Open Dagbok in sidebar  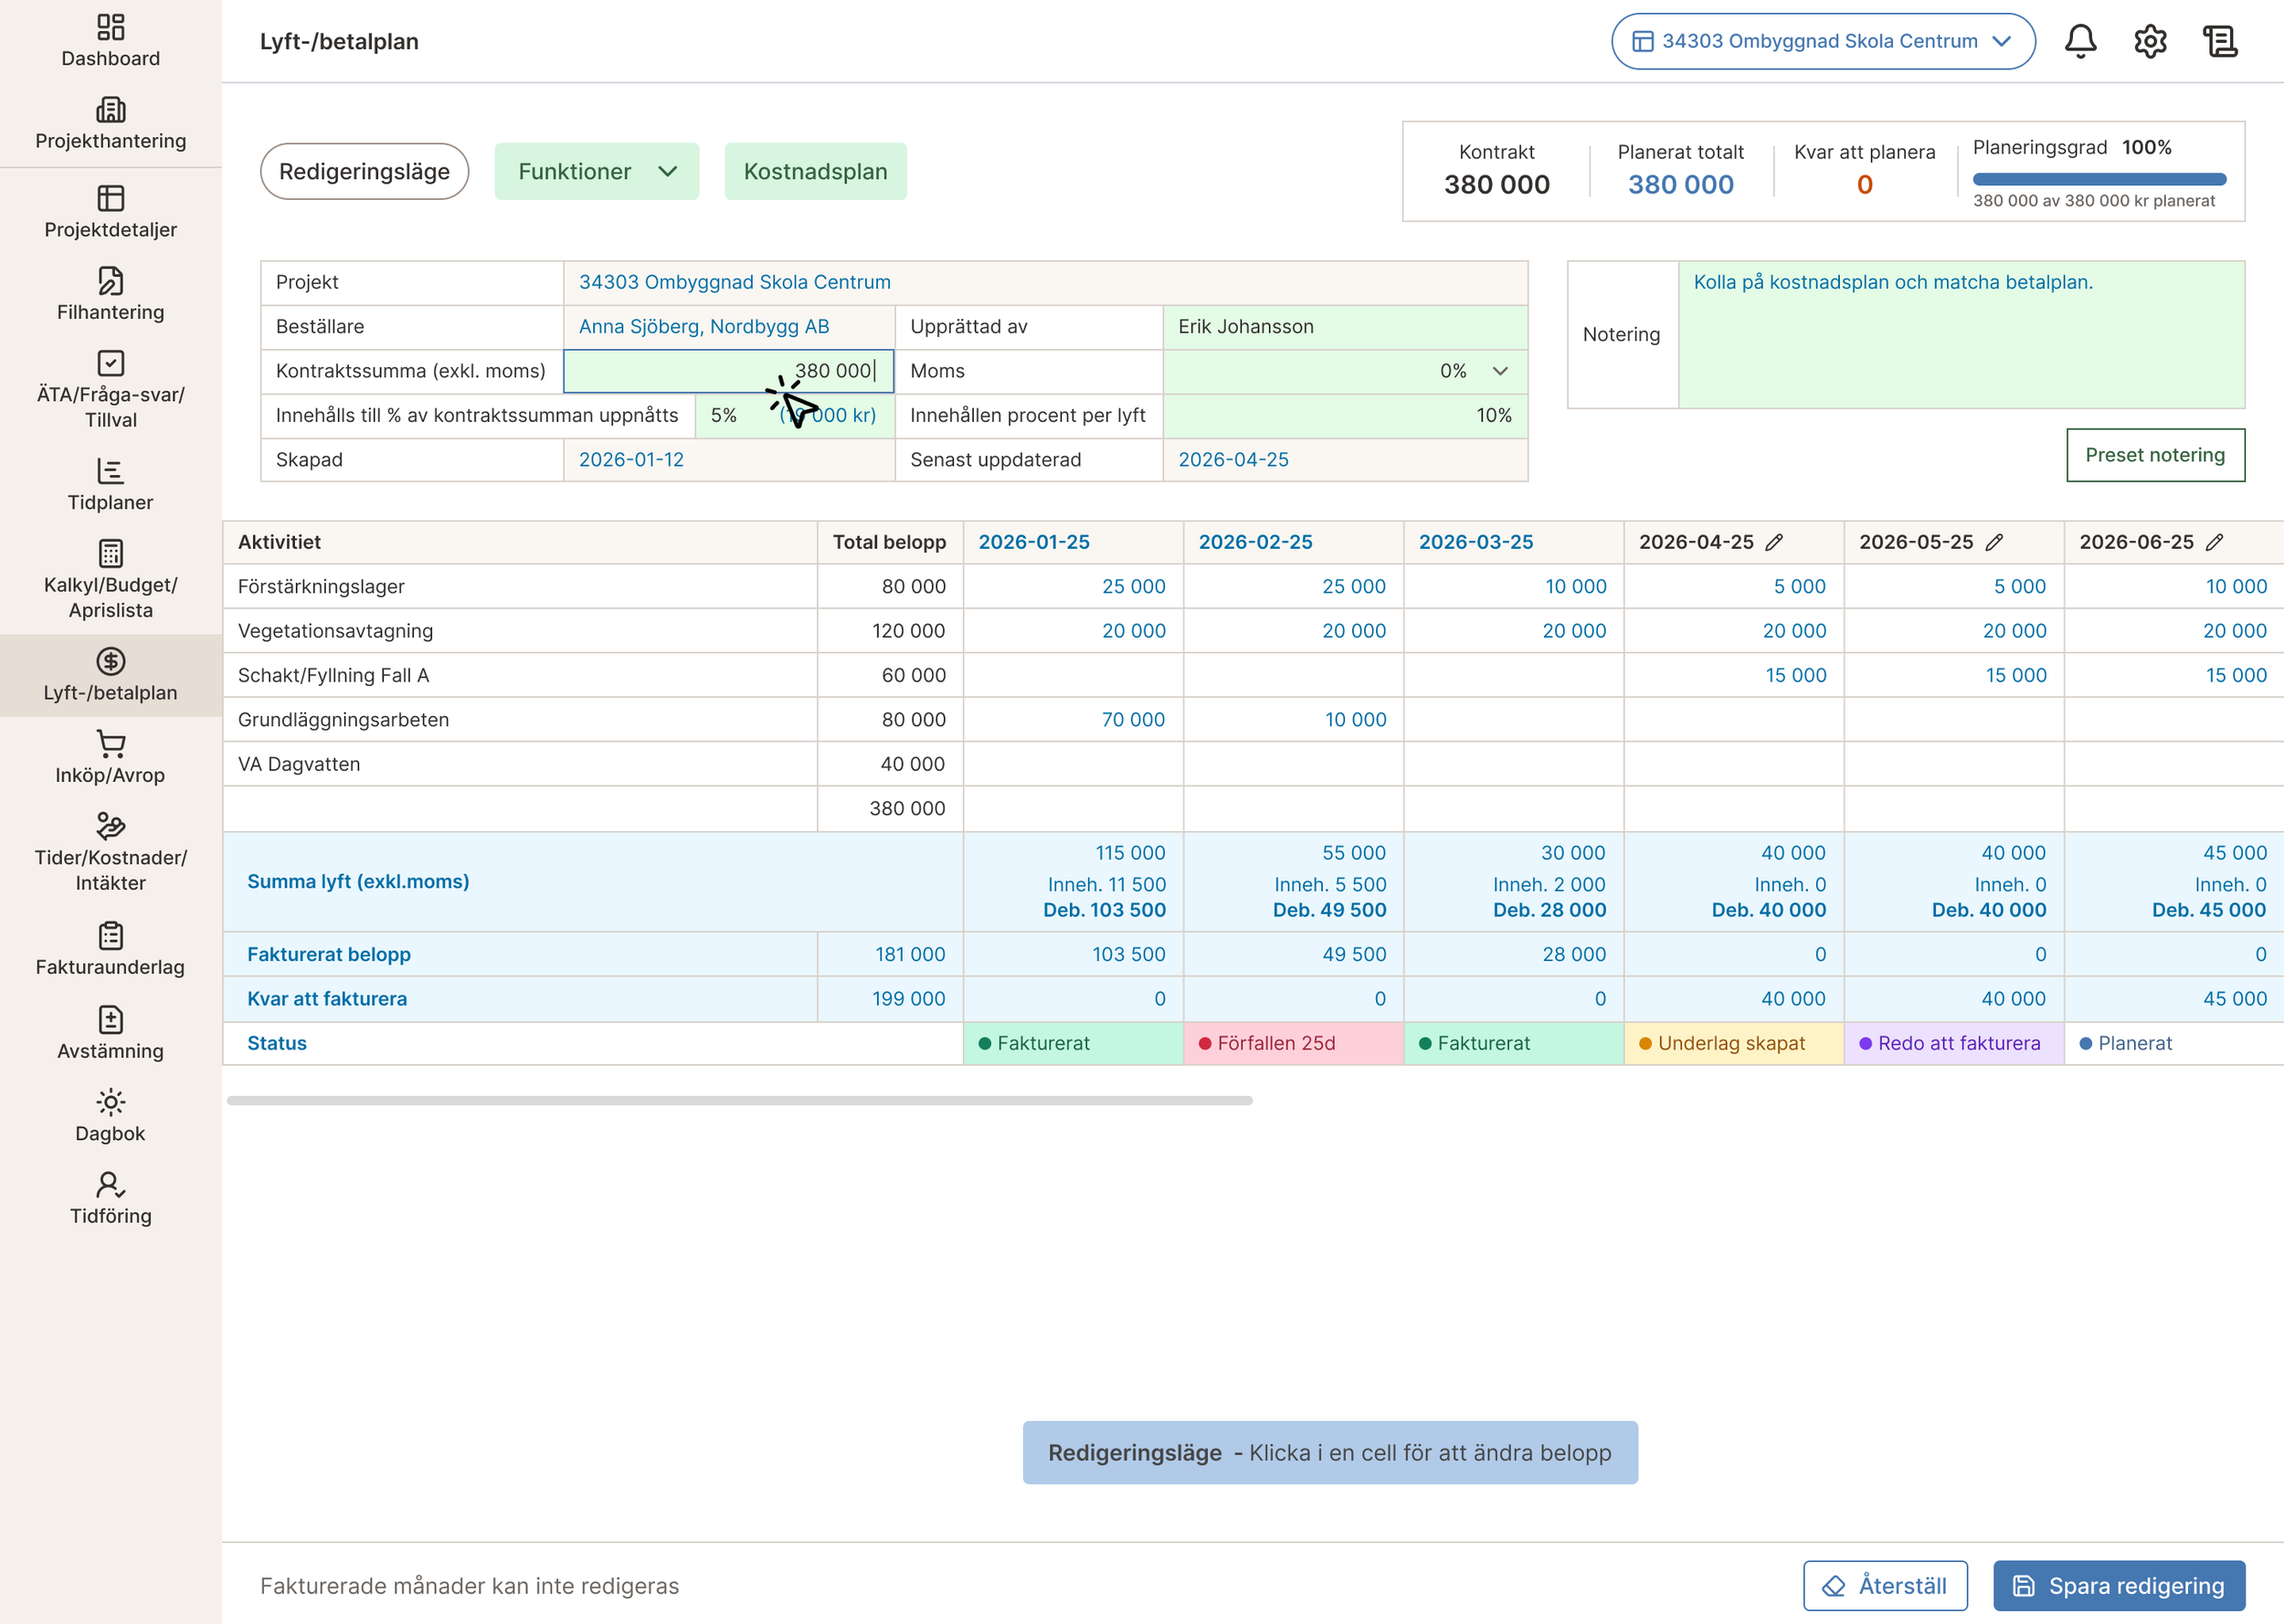pyautogui.click(x=110, y=1116)
